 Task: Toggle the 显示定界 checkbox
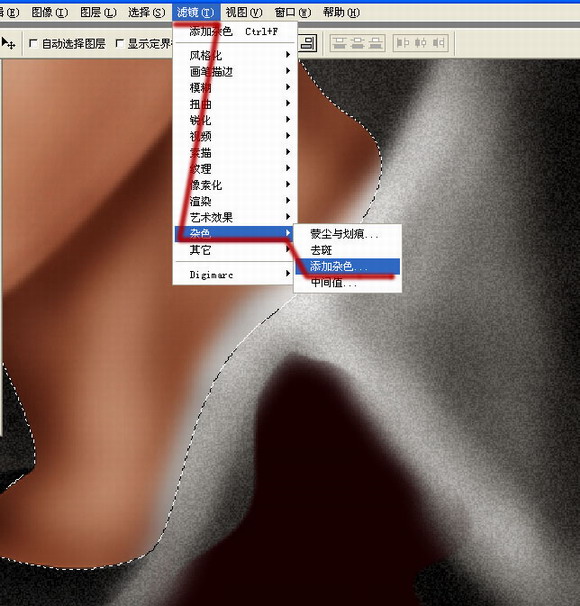pos(120,43)
